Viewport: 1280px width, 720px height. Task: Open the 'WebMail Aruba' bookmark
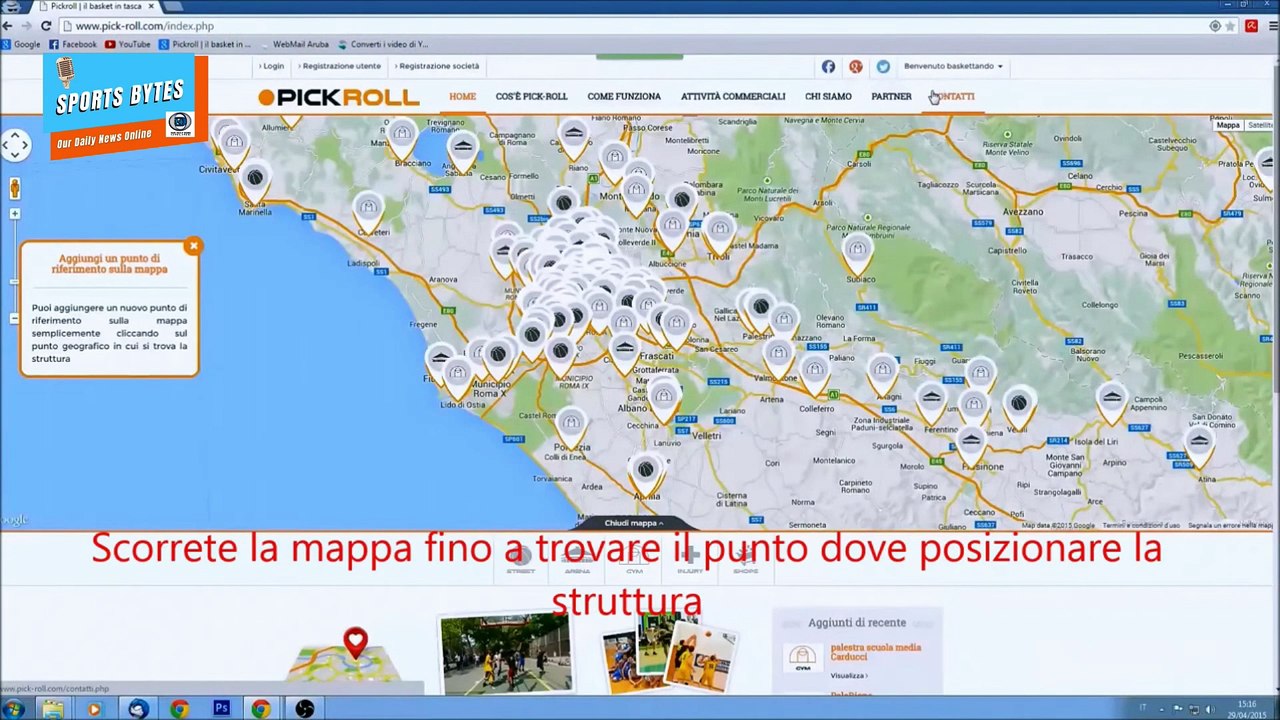294,44
